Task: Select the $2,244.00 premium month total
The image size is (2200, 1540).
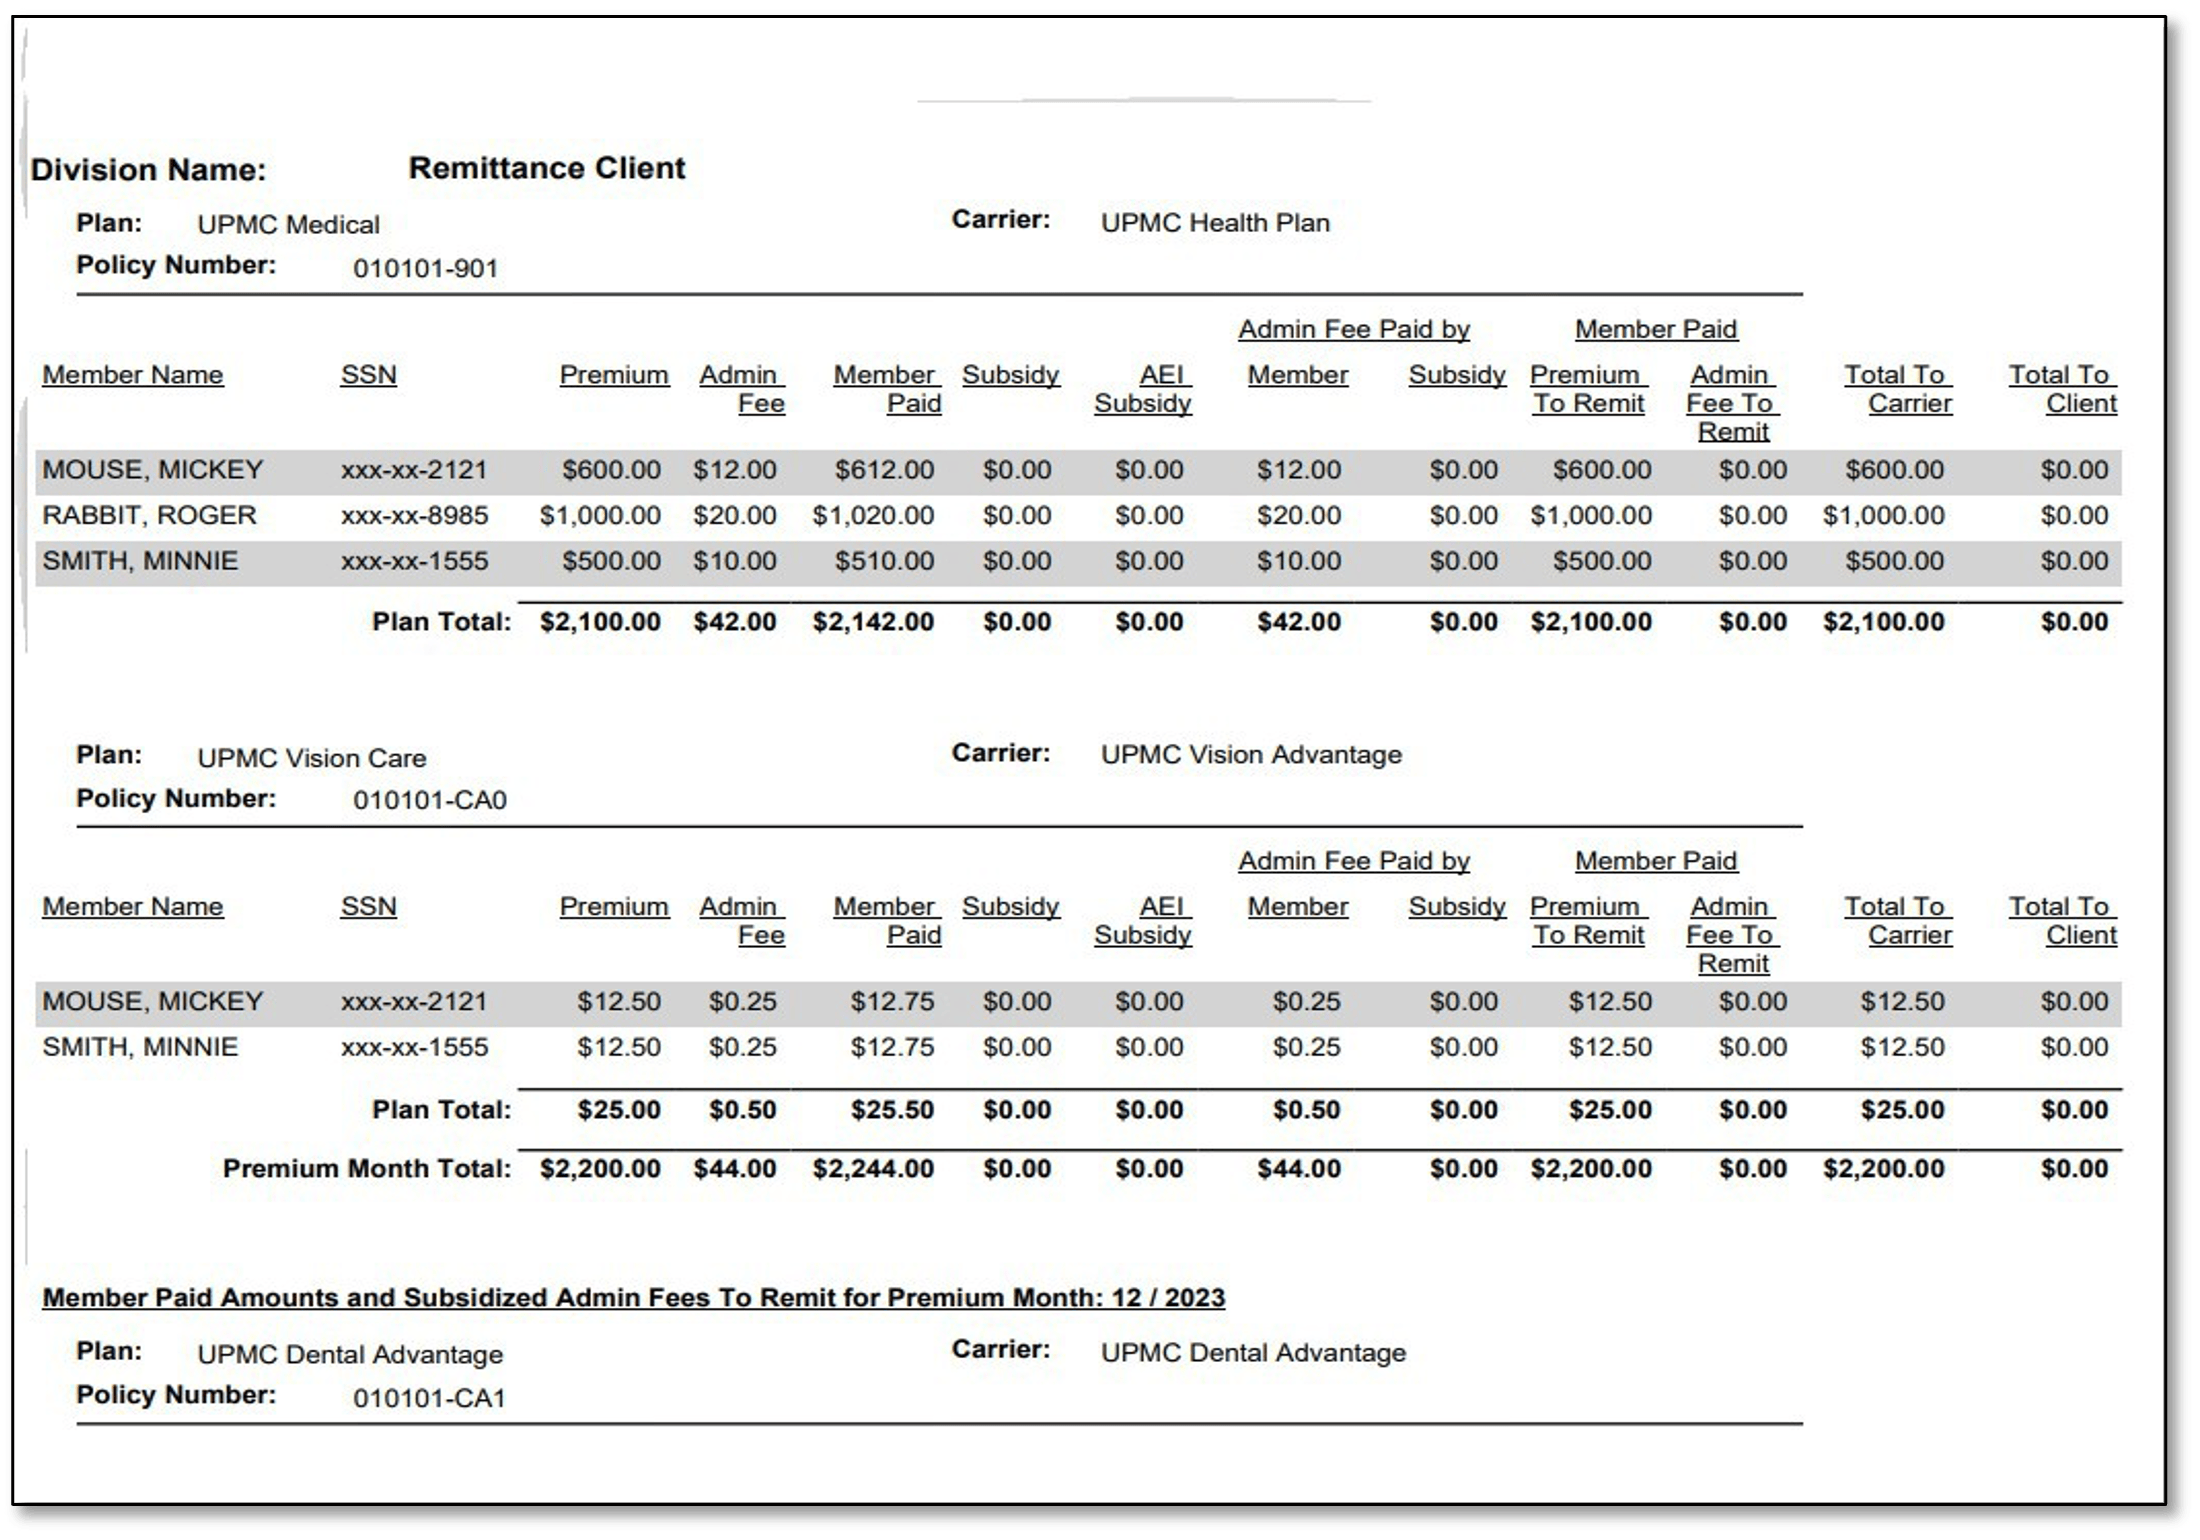Action: point(873,1169)
